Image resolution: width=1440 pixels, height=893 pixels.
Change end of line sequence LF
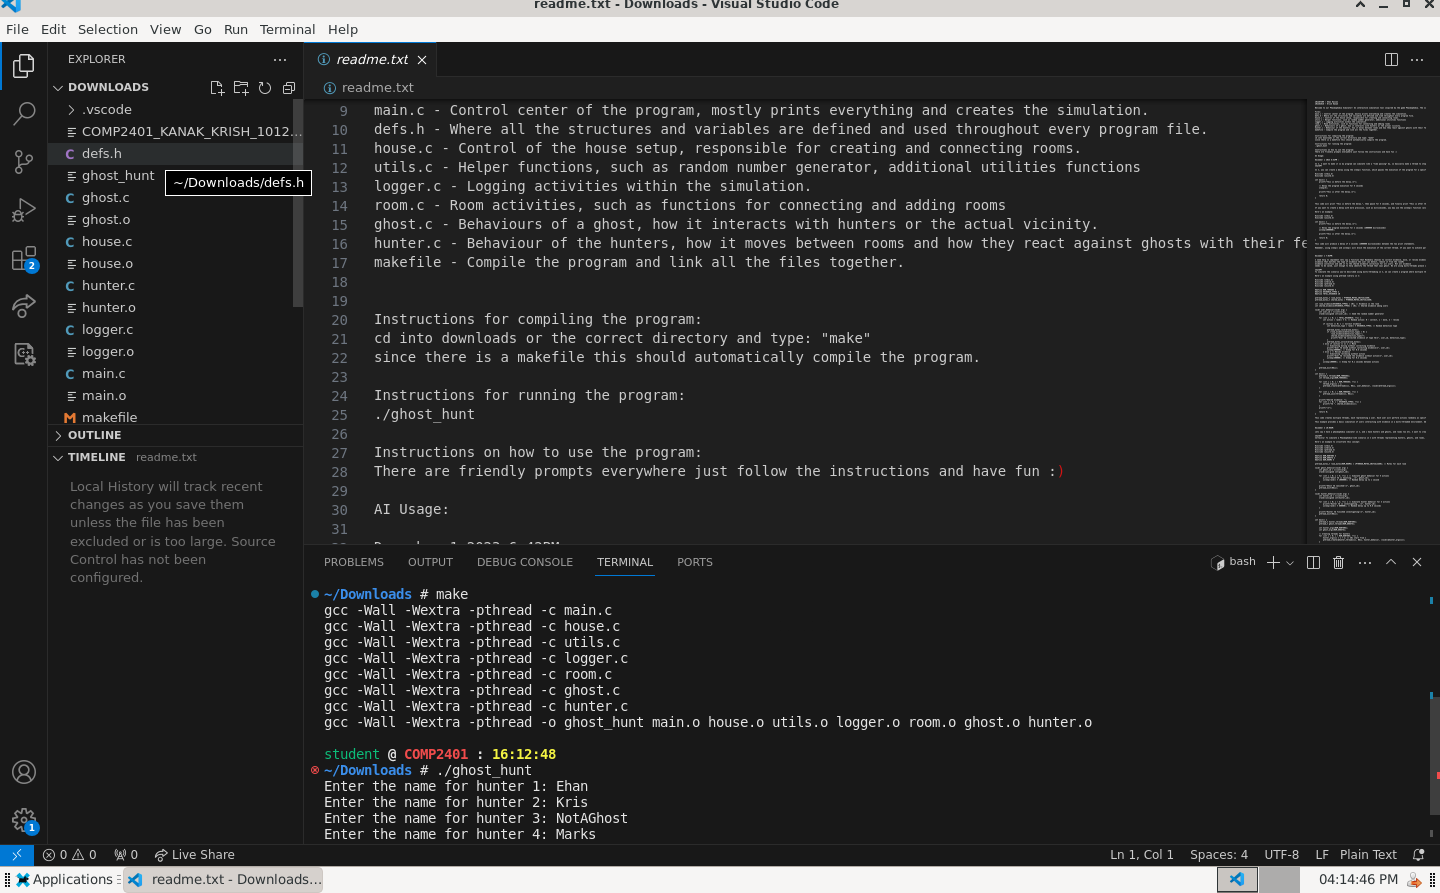[1322, 855]
